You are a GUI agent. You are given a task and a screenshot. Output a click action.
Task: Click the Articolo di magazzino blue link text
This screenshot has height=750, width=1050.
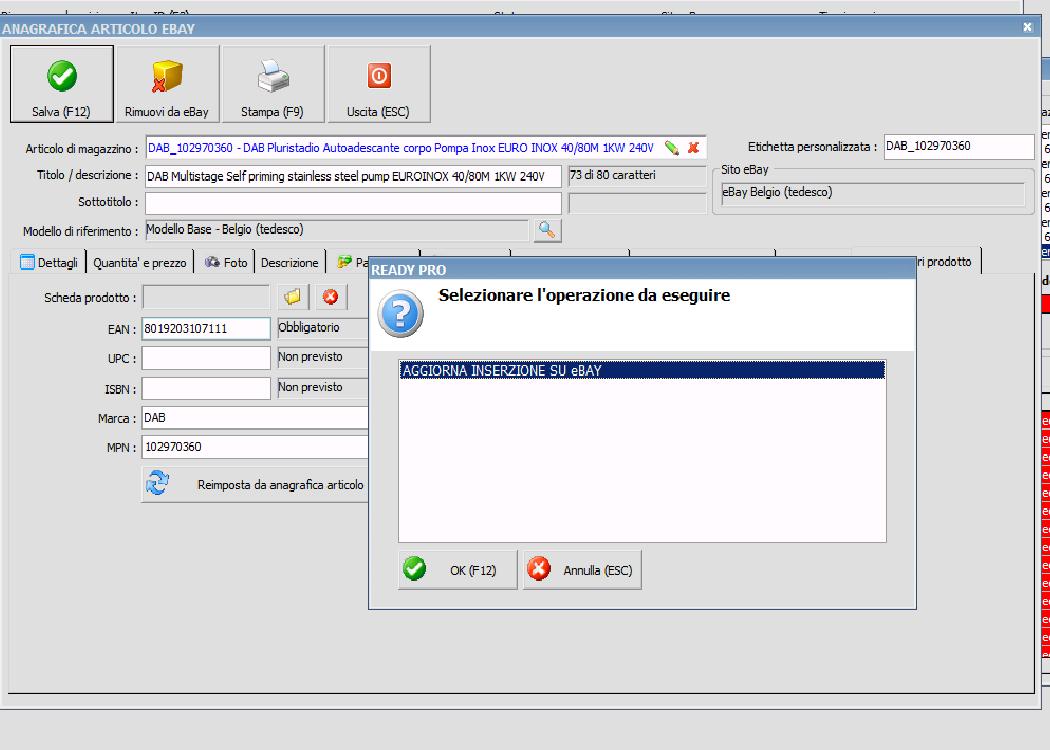(x=400, y=148)
